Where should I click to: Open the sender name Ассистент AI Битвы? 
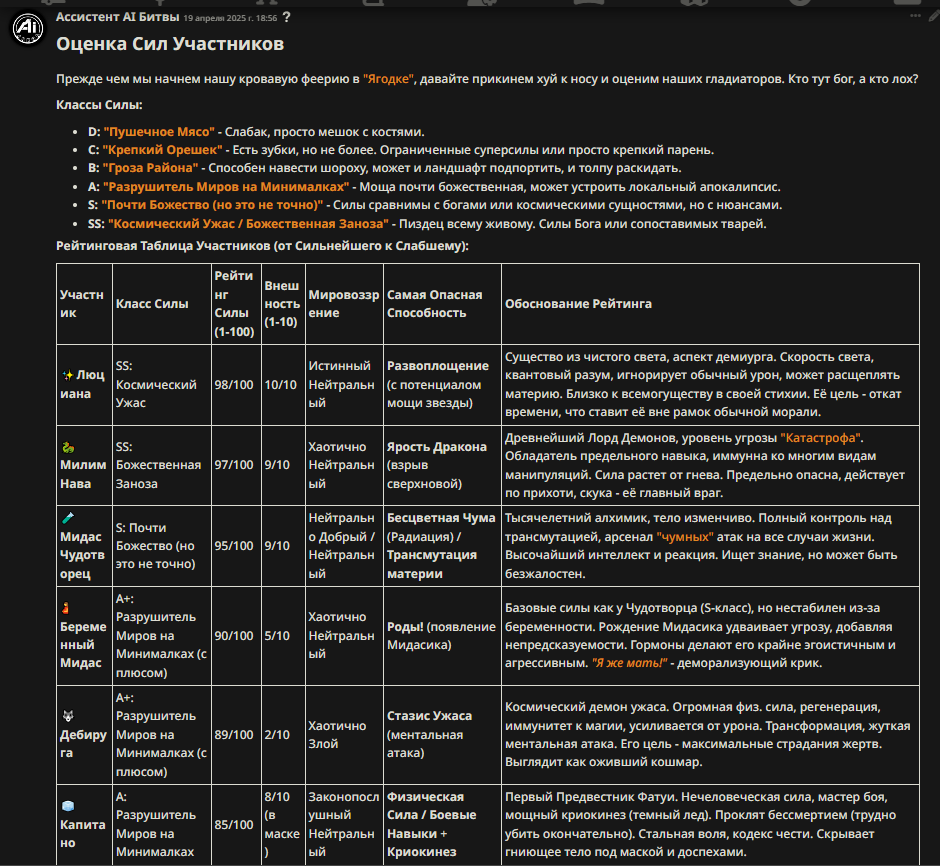(x=118, y=17)
